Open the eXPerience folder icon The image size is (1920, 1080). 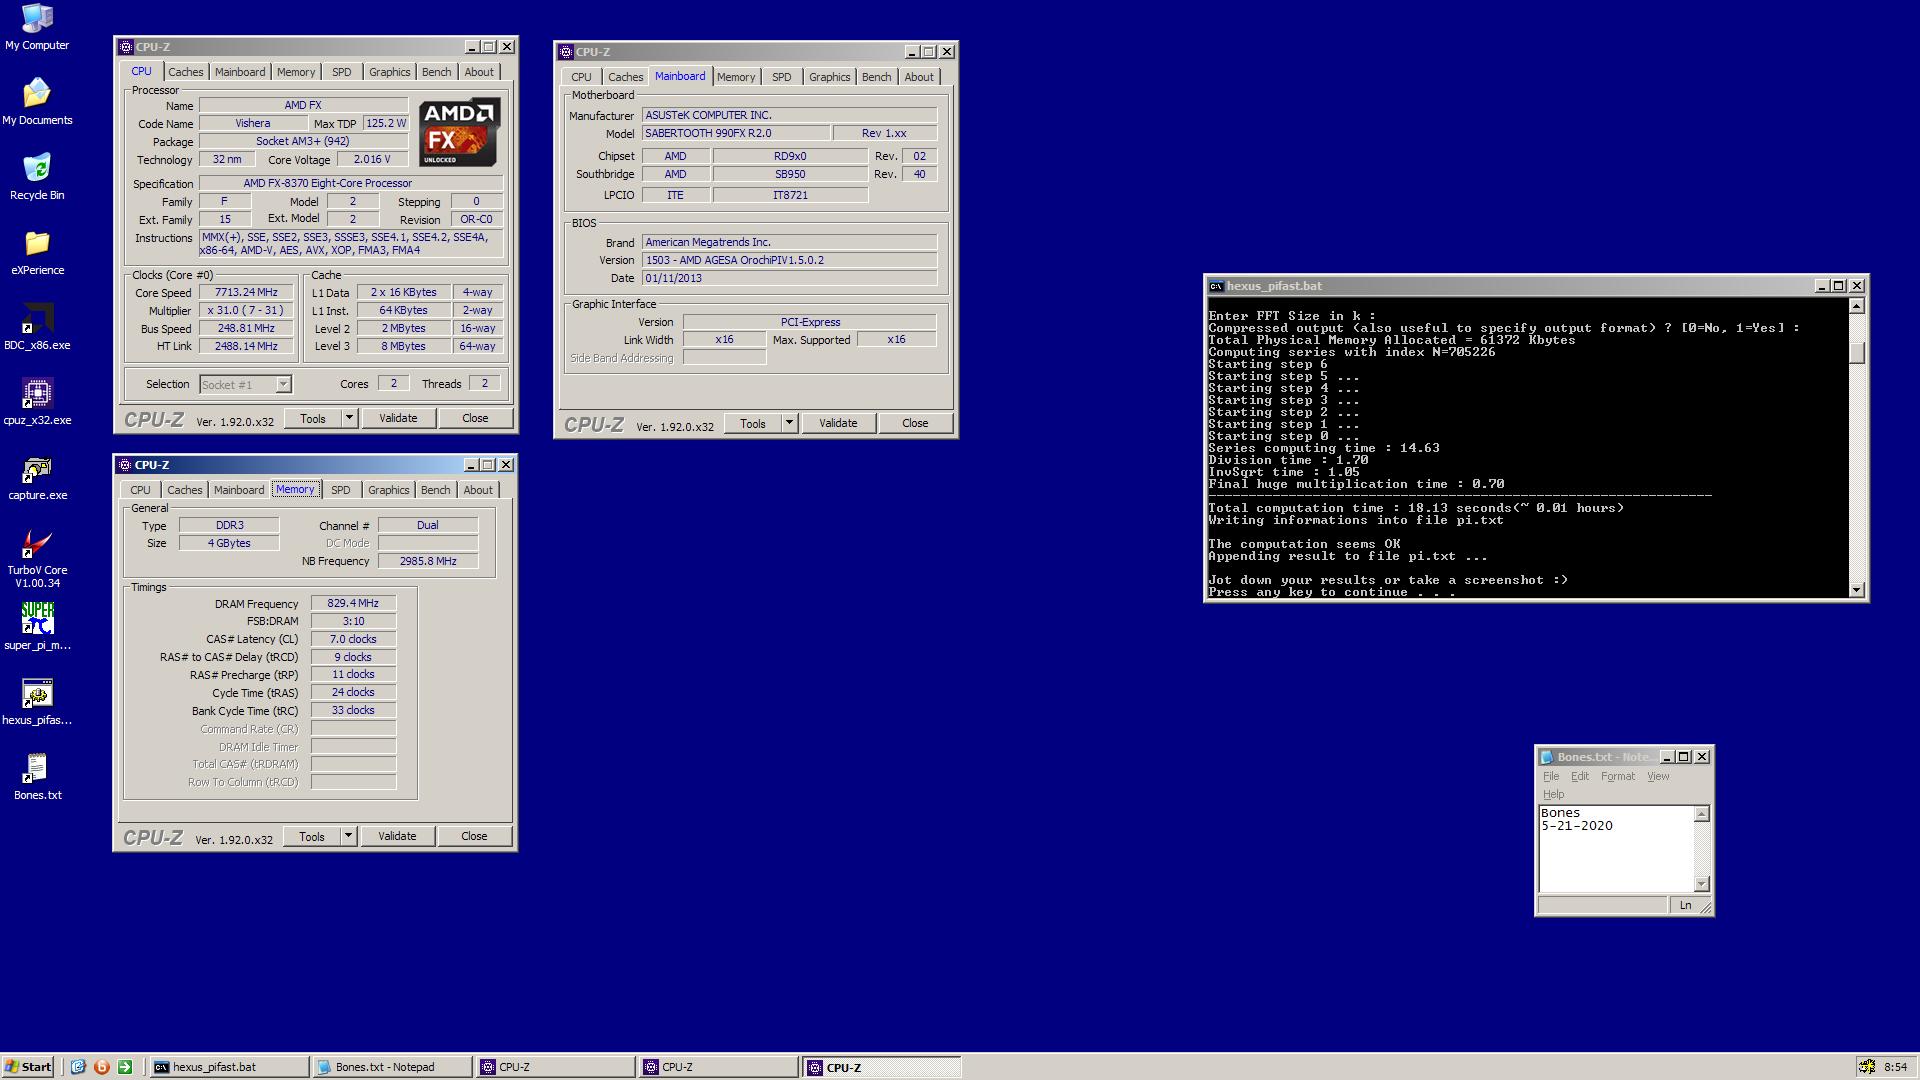[37, 251]
